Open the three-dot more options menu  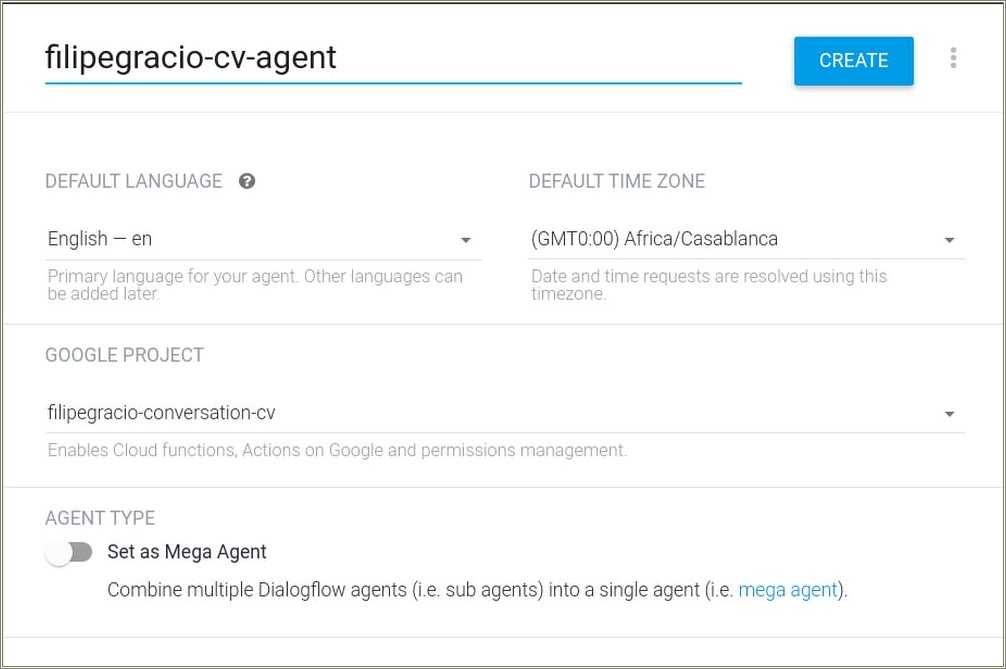pyautogui.click(x=953, y=58)
